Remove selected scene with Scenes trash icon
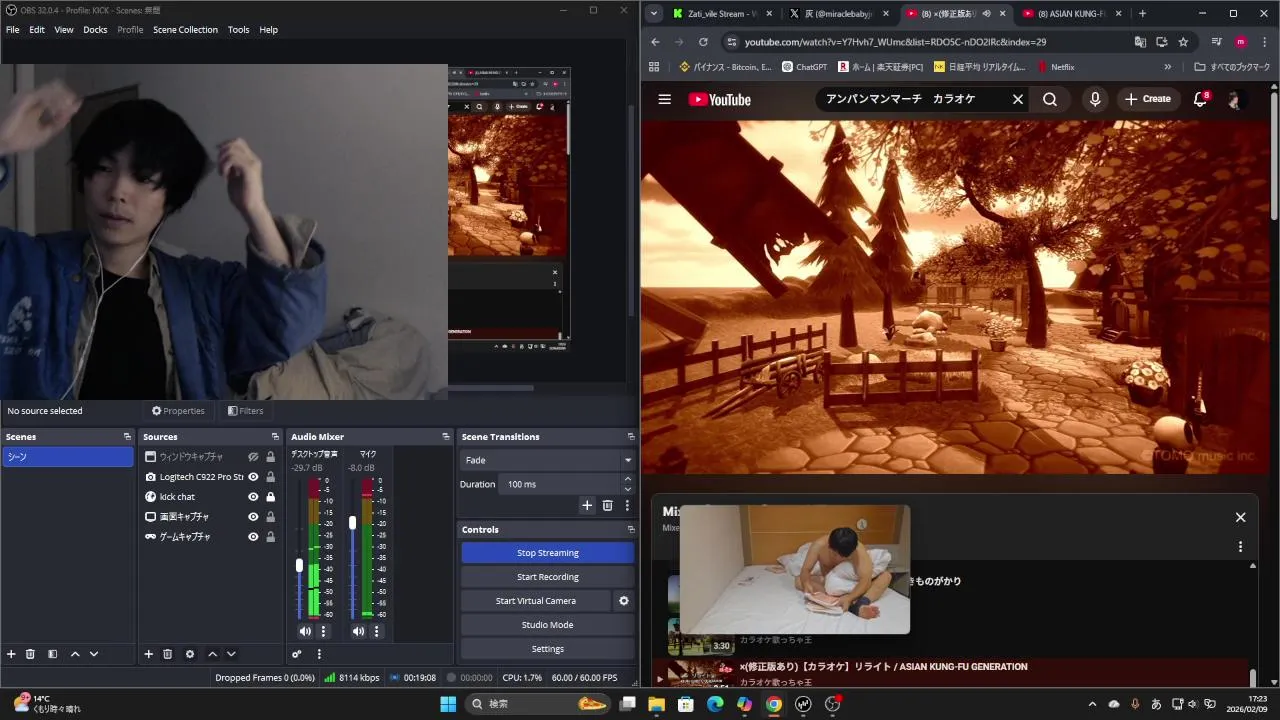This screenshot has width=1280, height=720. coord(30,654)
